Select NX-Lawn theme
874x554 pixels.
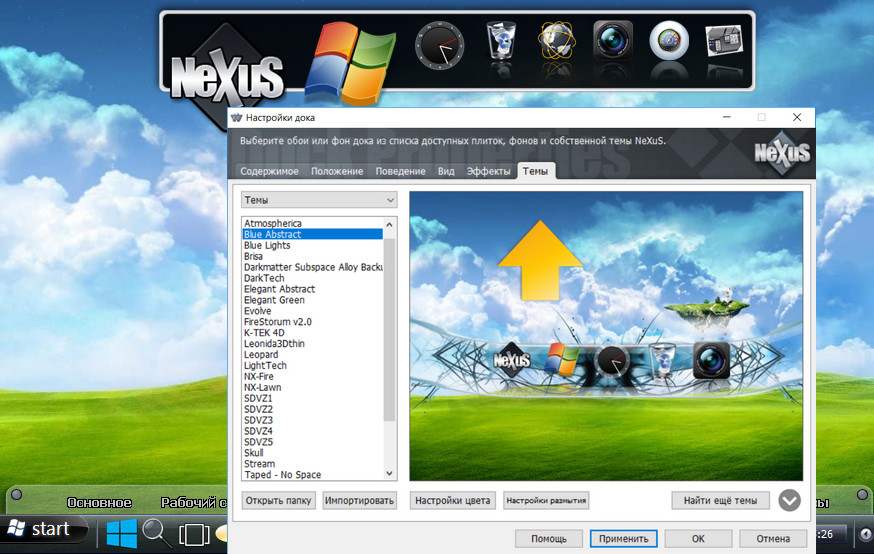pyautogui.click(x=313, y=387)
